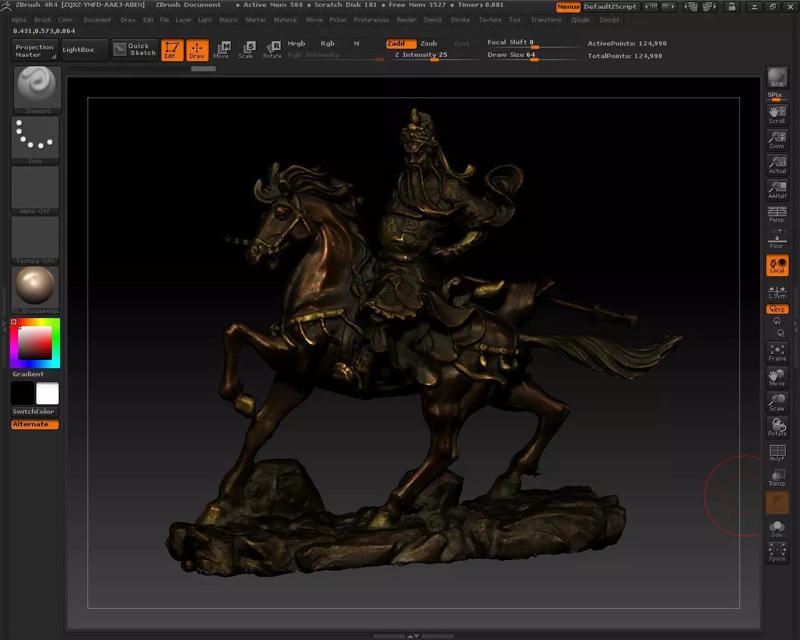Click the LightBox button
This screenshot has width=800, height=640.
point(83,49)
